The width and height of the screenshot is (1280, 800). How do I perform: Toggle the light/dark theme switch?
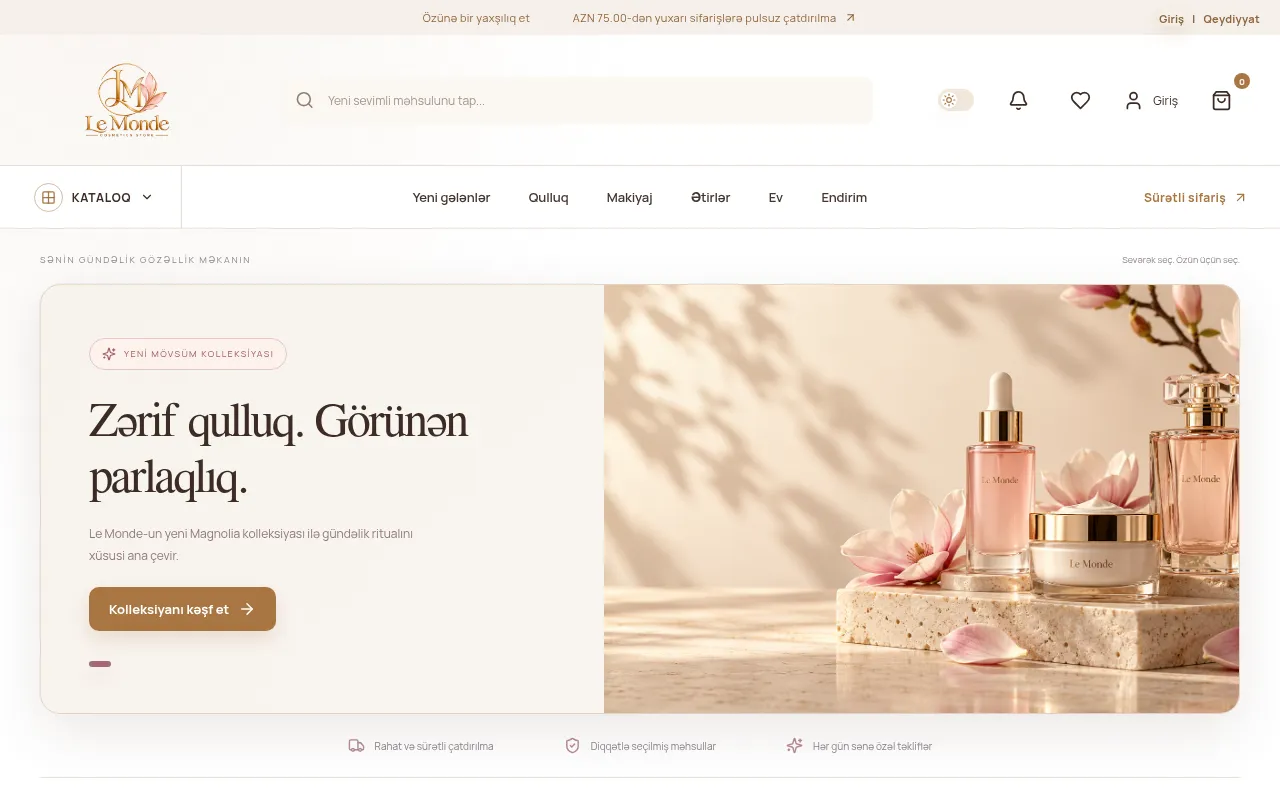tap(955, 100)
